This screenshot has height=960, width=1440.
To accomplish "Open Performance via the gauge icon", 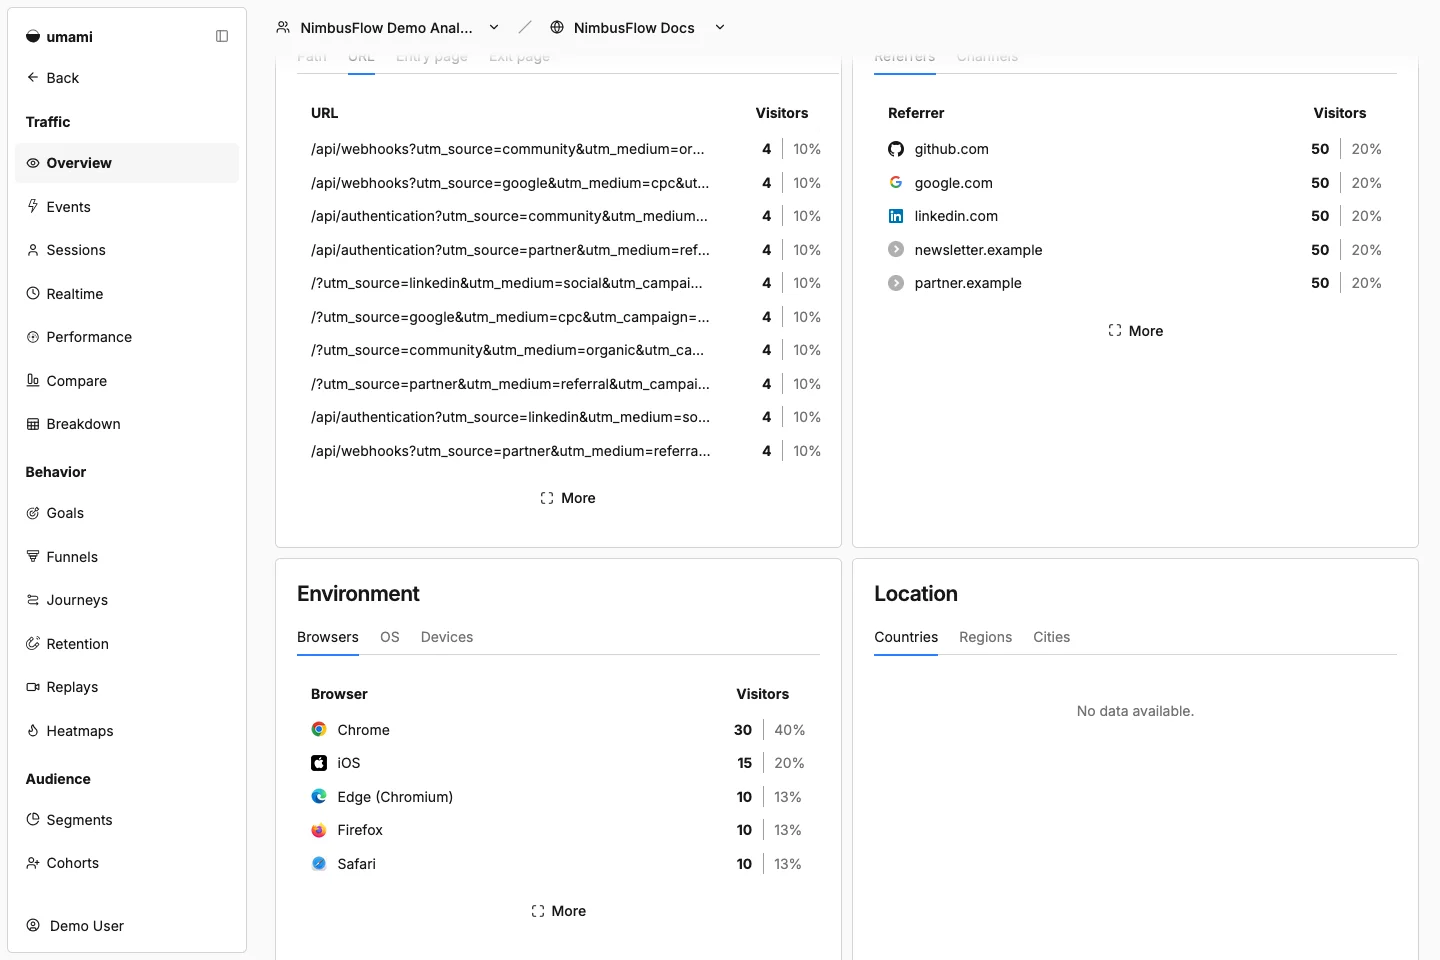I will point(33,337).
